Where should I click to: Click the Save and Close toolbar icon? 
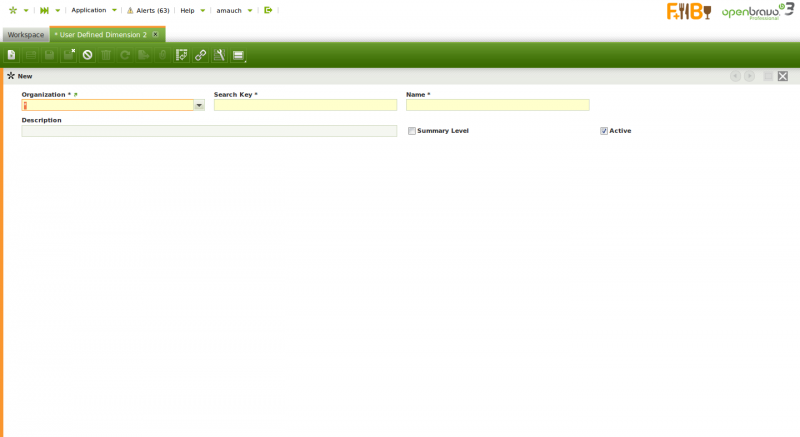[69, 55]
